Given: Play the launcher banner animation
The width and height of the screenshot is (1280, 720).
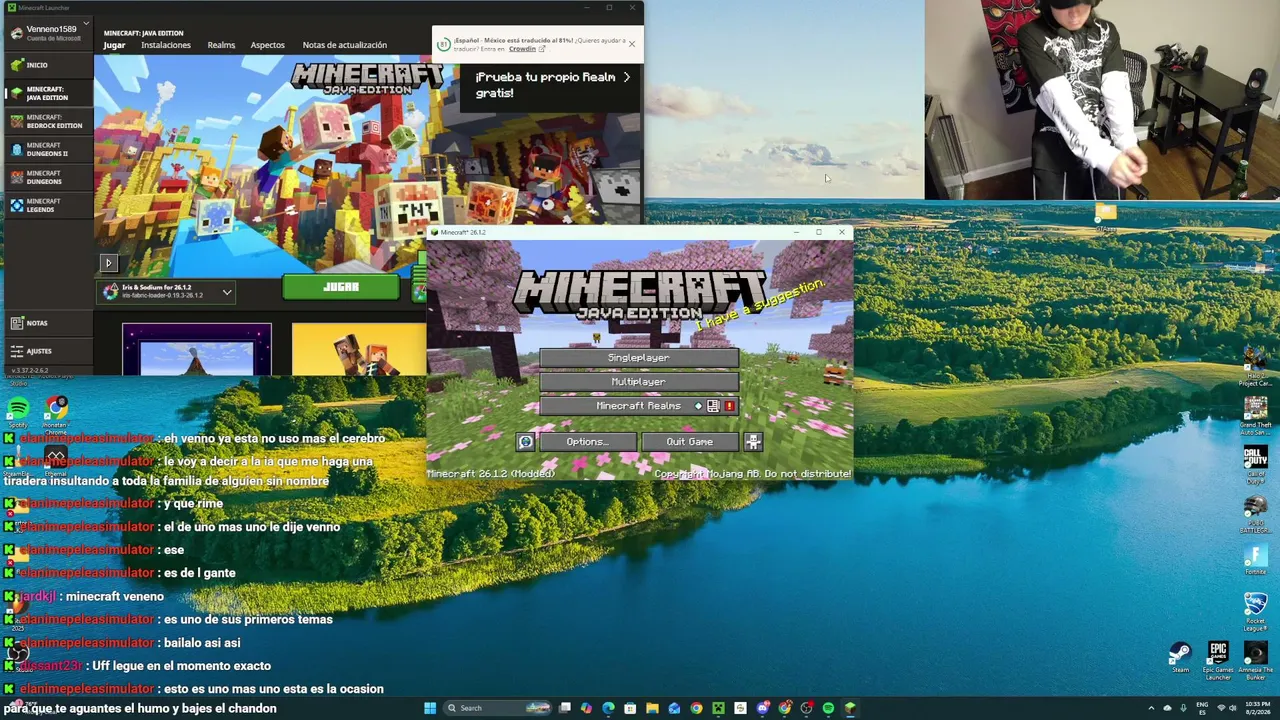Looking at the screenshot, I should coord(108,263).
